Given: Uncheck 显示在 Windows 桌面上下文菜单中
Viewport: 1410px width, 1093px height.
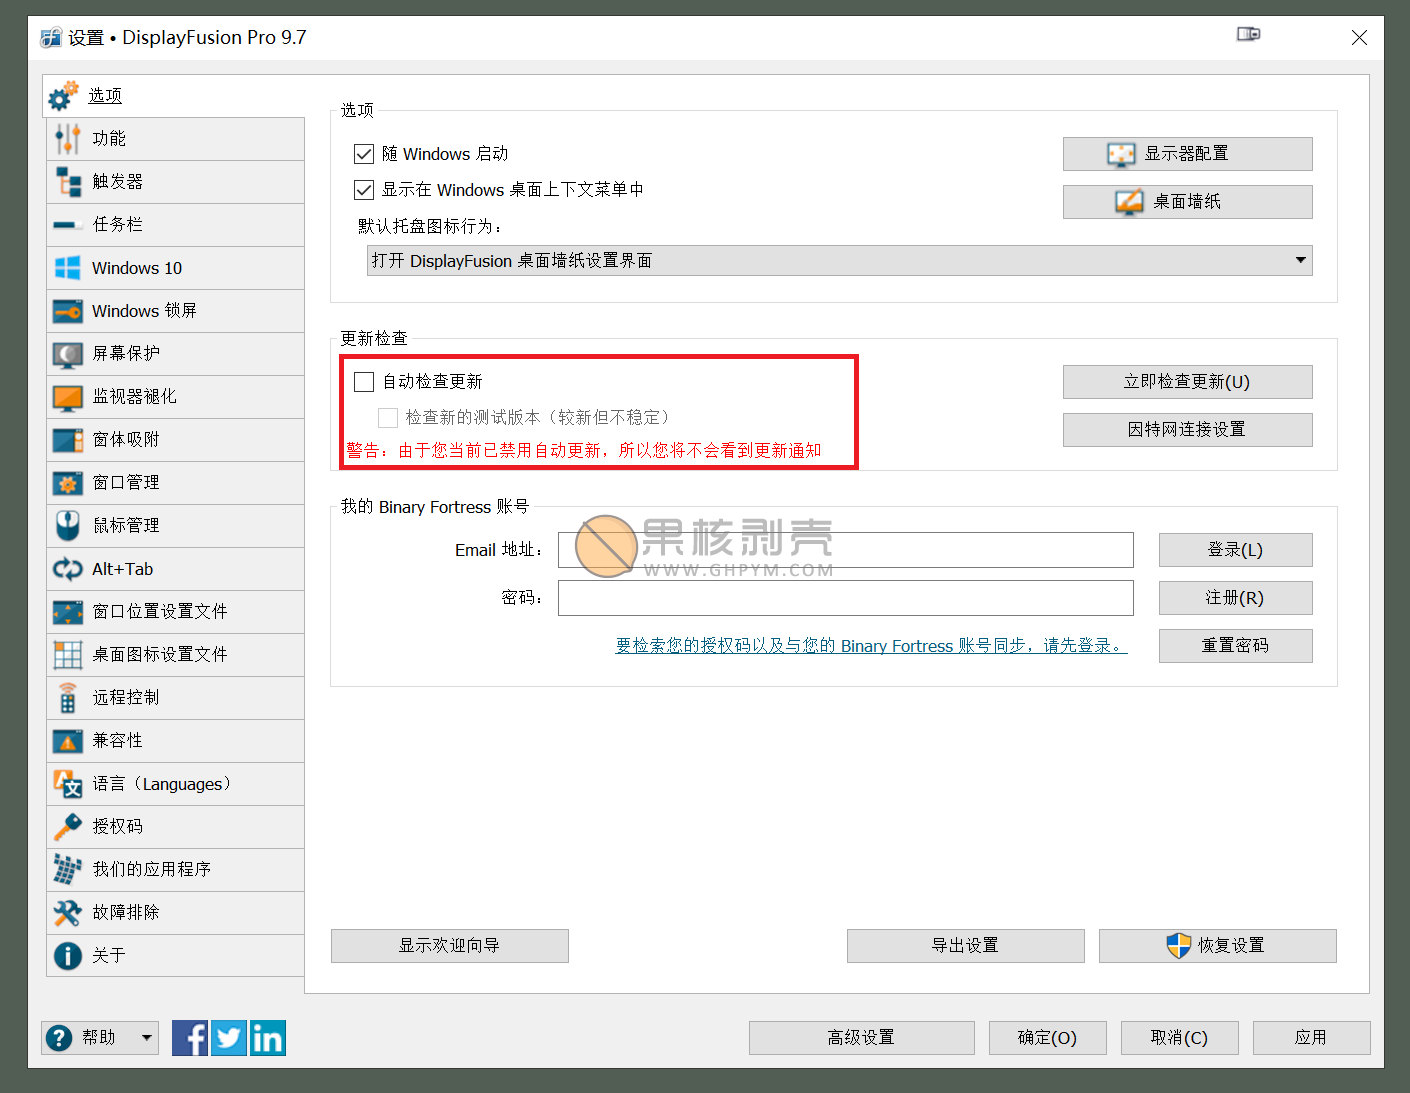Looking at the screenshot, I should click(x=364, y=190).
